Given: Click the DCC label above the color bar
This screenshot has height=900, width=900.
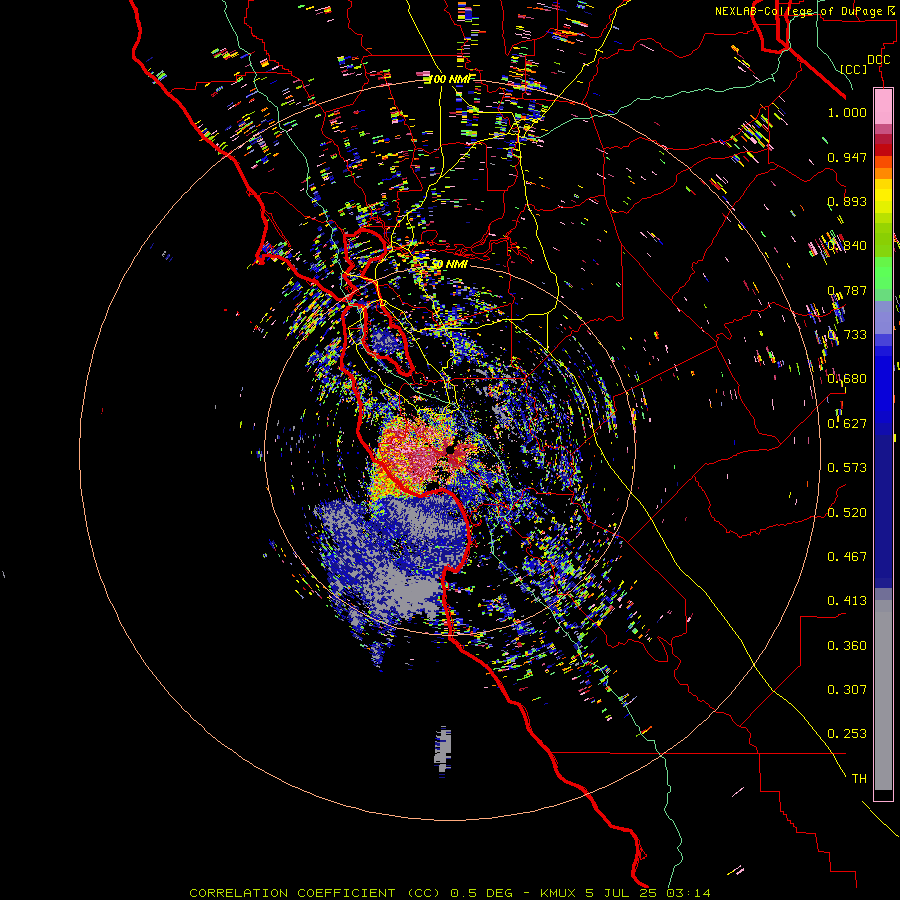Looking at the screenshot, I should click(x=878, y=60).
